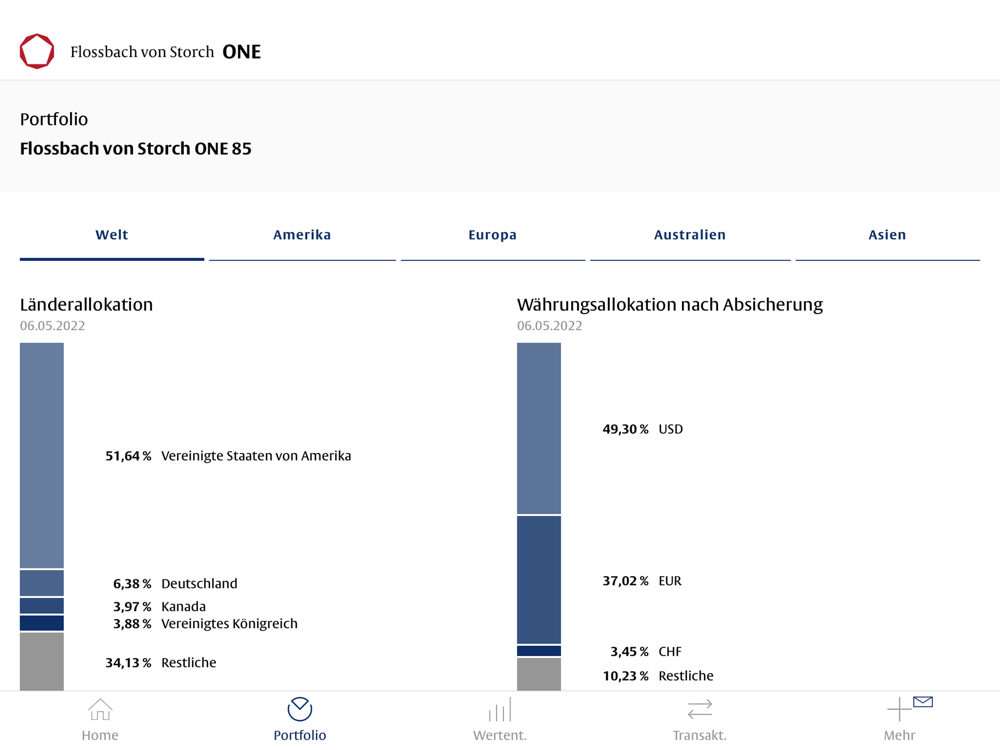The image size is (1000, 750).
Task: Switch to the Amerika tab
Action: 302,235
